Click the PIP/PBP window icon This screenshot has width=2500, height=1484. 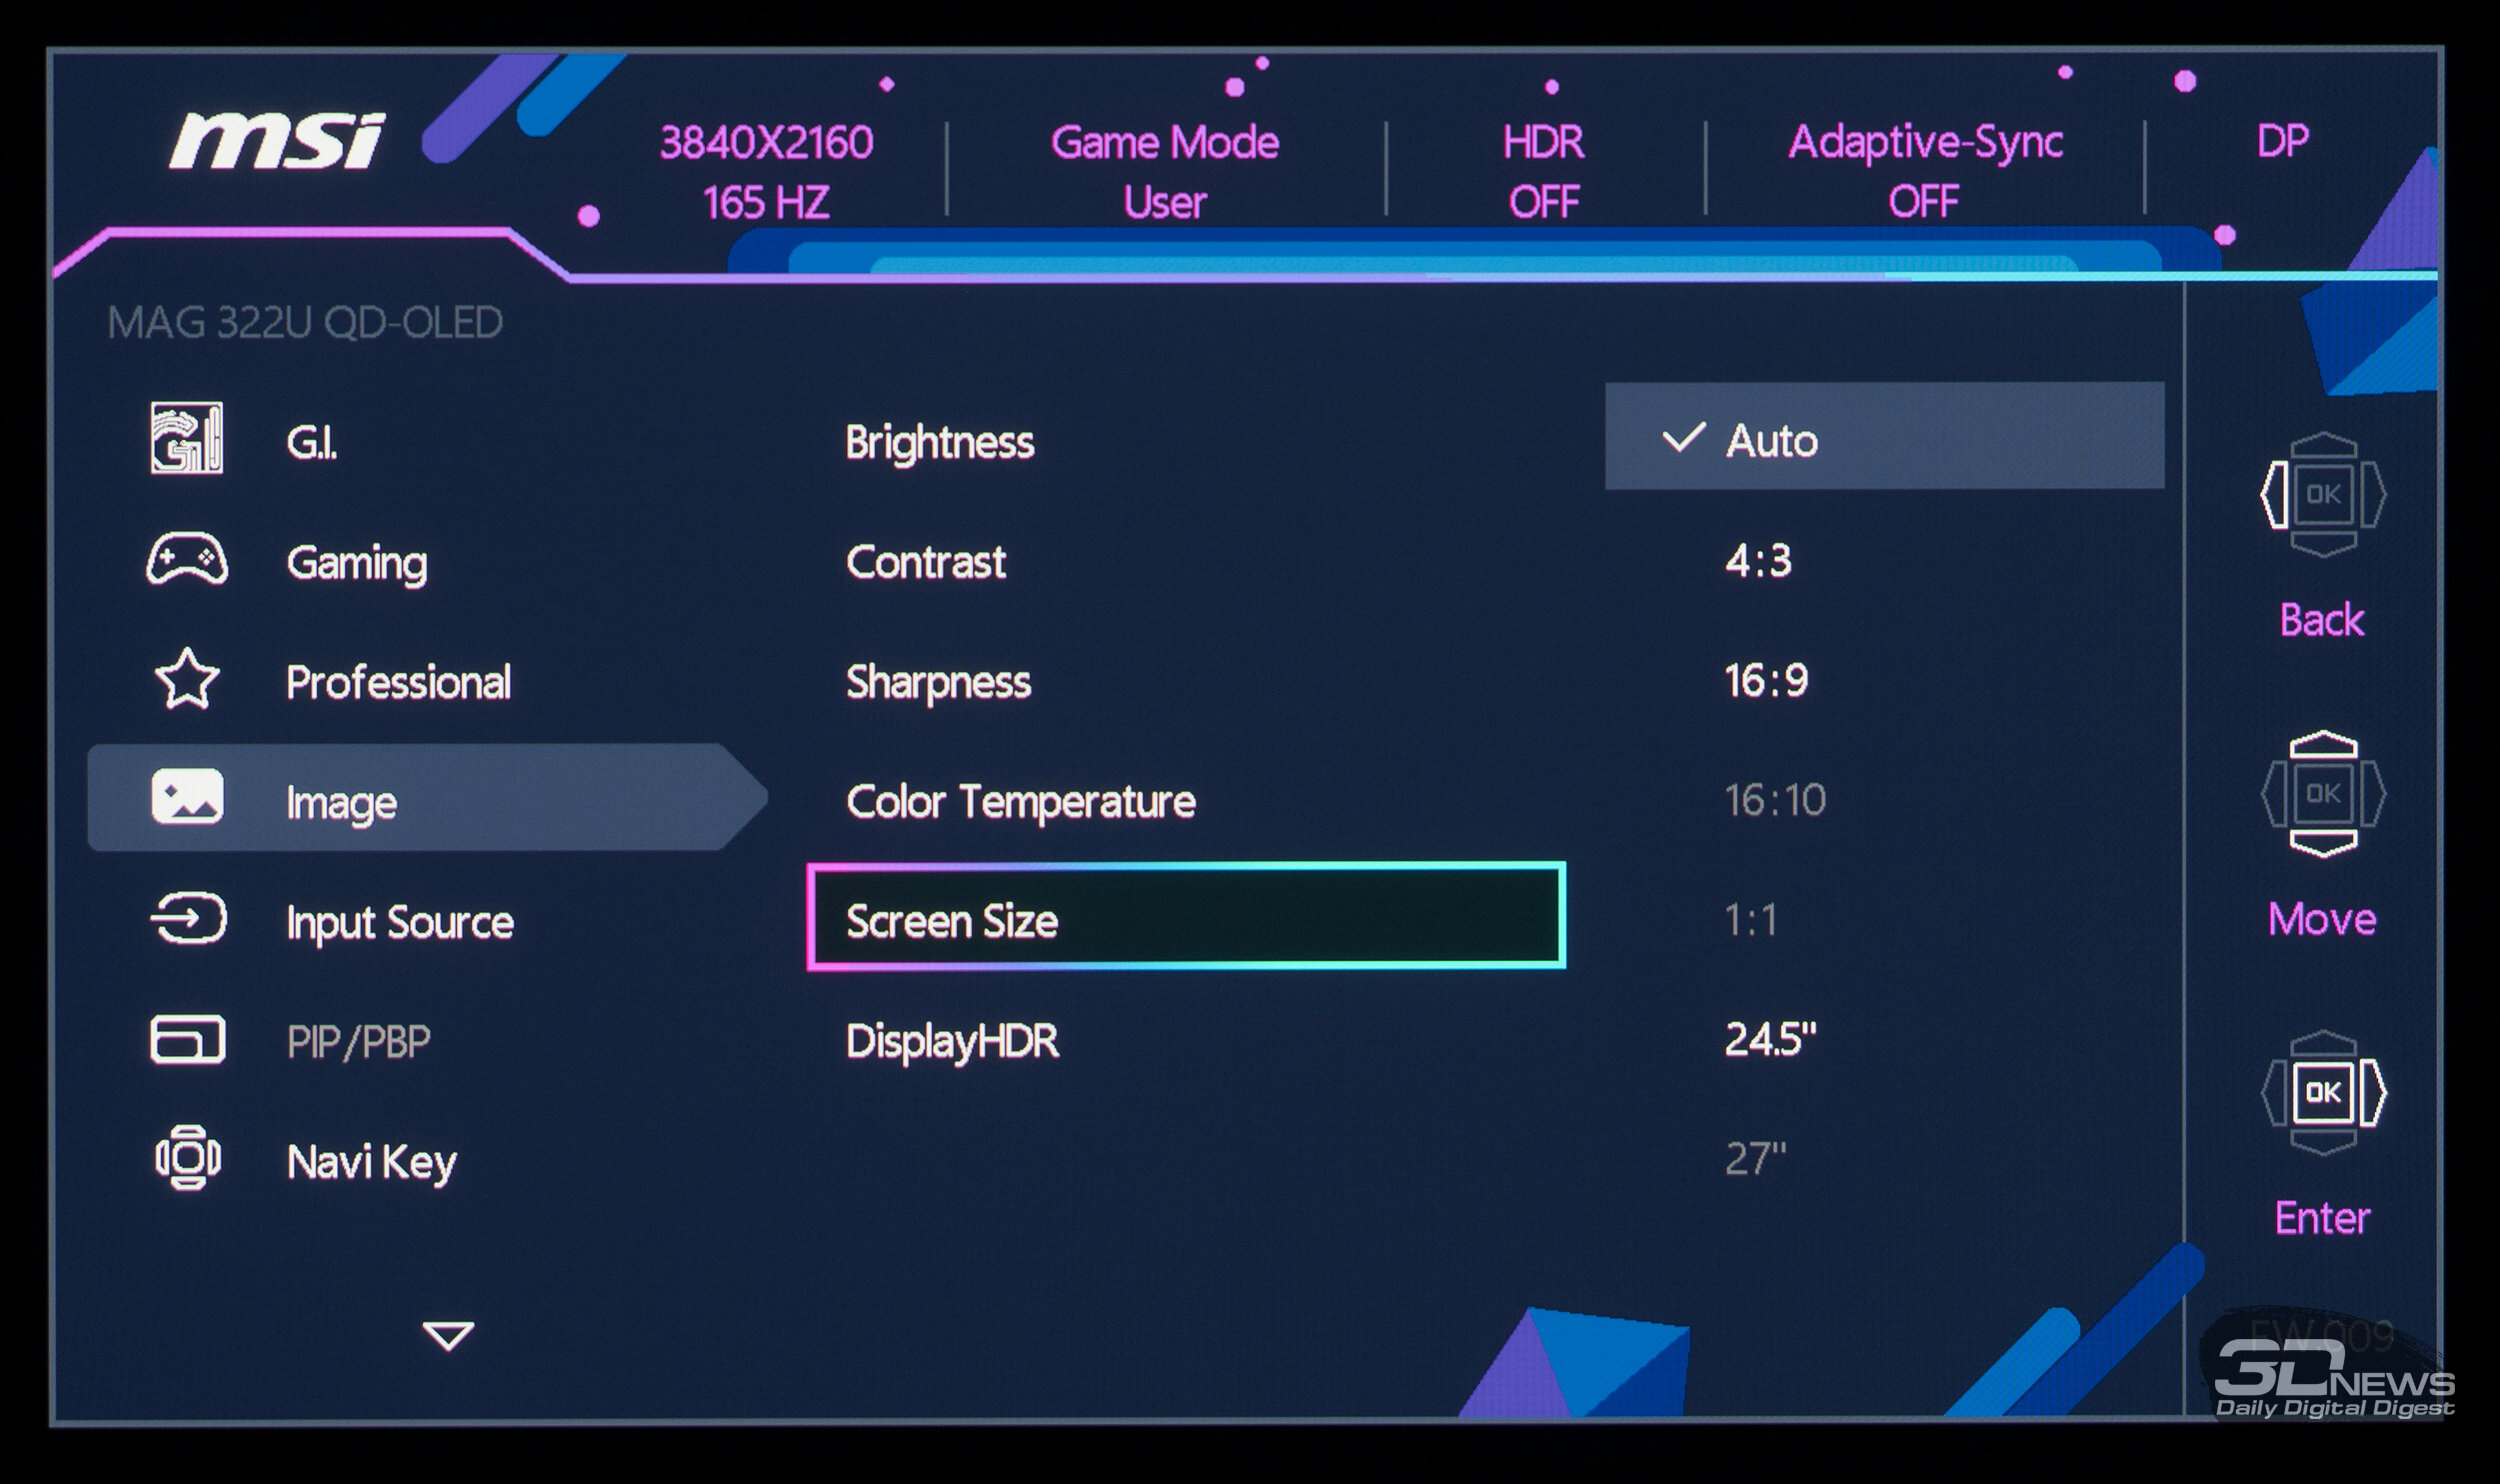click(187, 1040)
